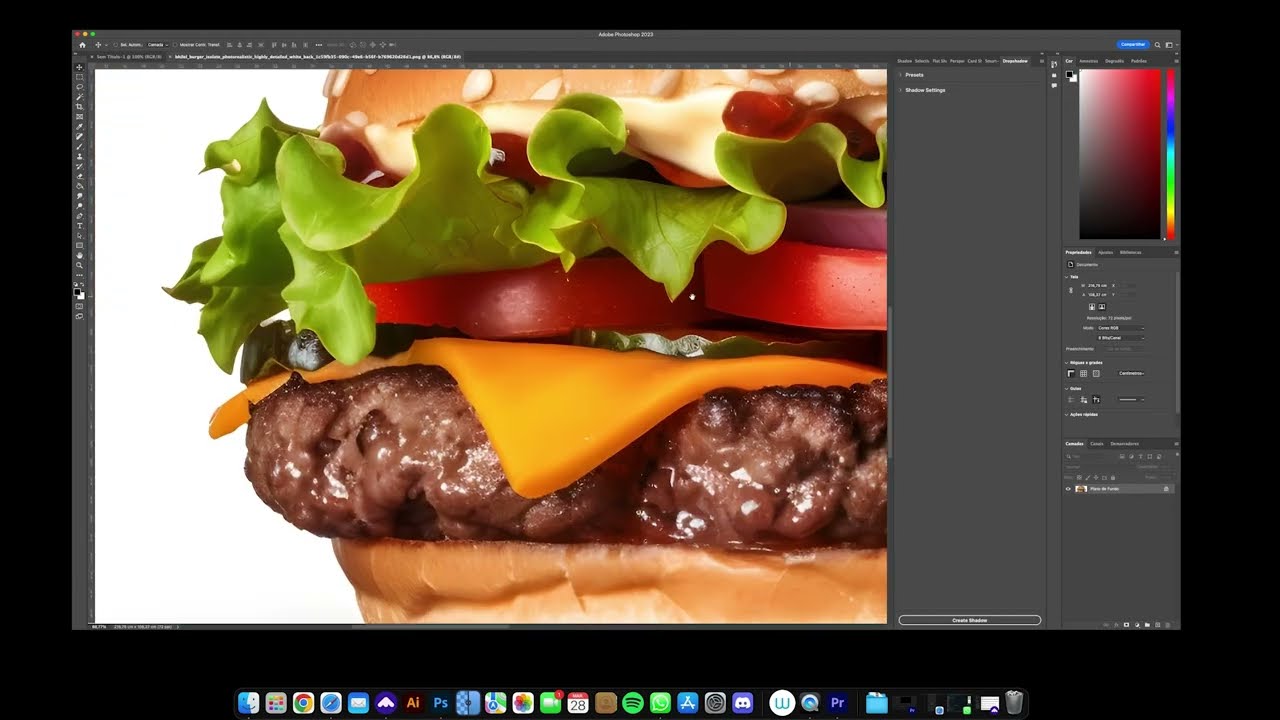
Task: Open Discord from the Dock
Action: click(742, 703)
